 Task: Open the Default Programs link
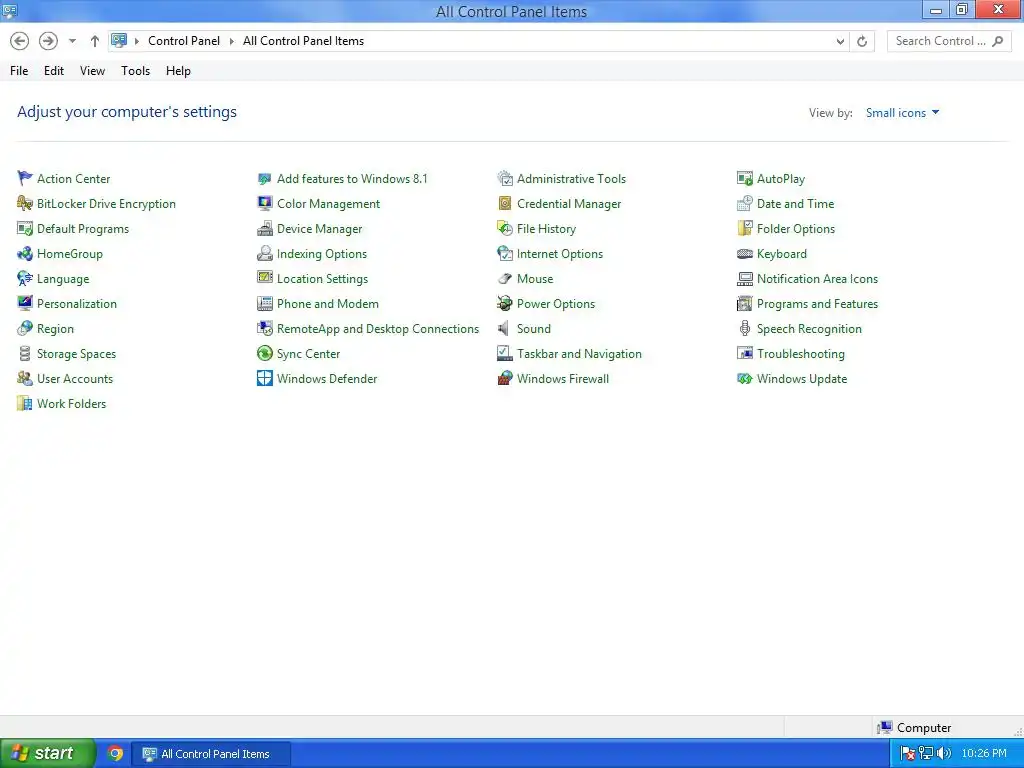83,229
